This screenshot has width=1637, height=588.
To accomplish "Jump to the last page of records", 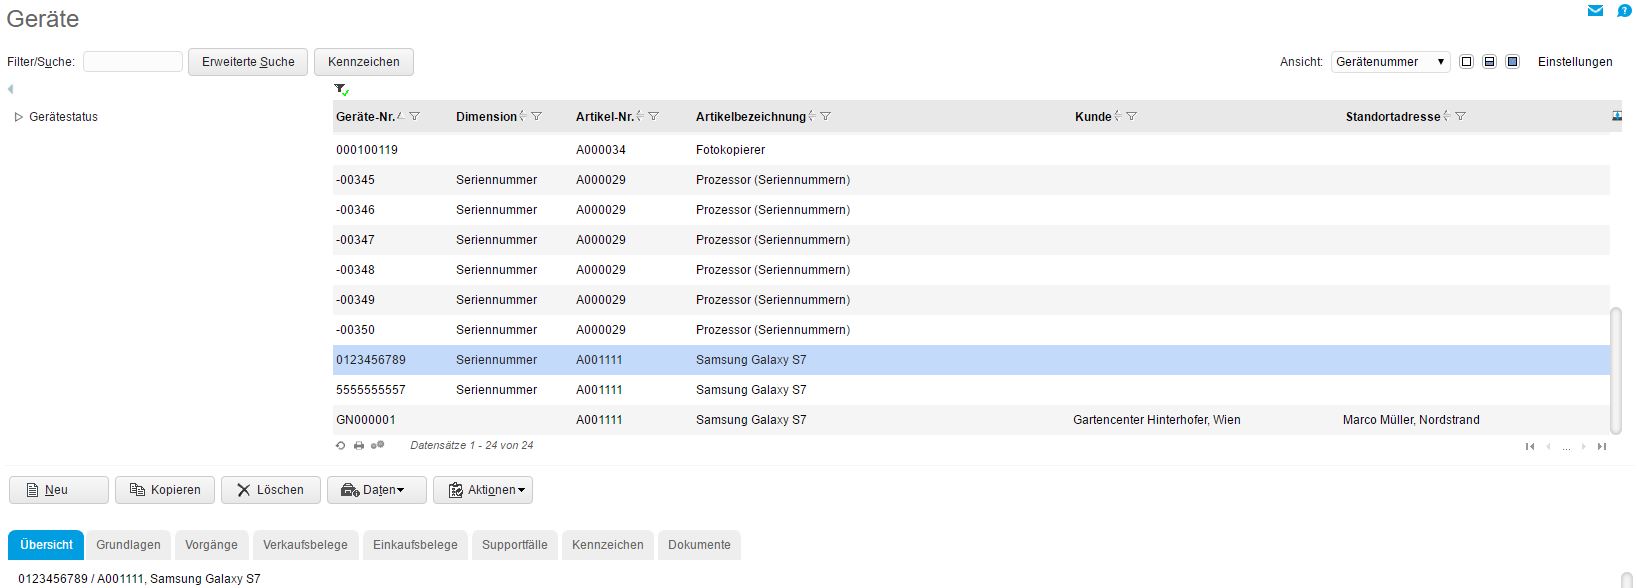I will 1602,447.
